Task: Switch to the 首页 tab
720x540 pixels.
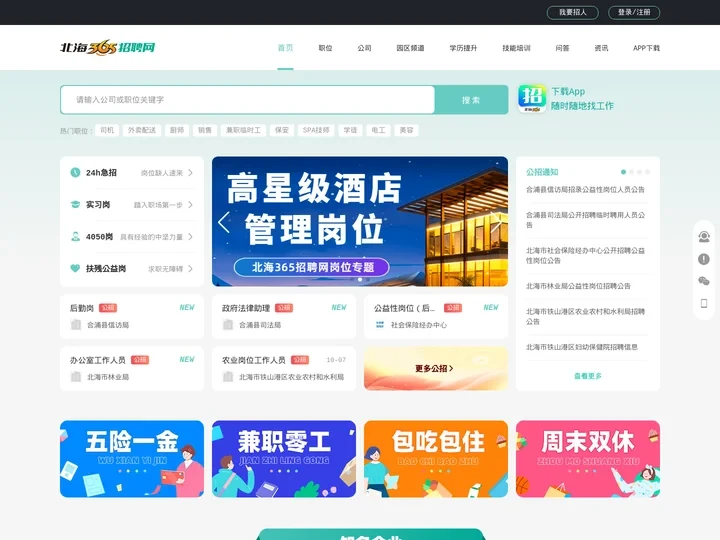Action: pos(285,47)
